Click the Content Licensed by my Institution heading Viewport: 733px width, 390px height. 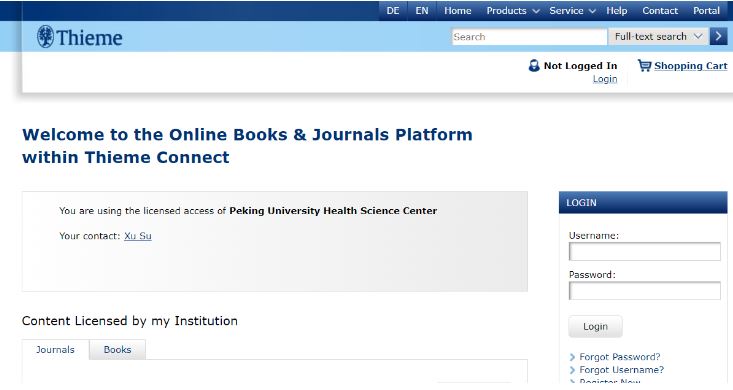click(129, 321)
